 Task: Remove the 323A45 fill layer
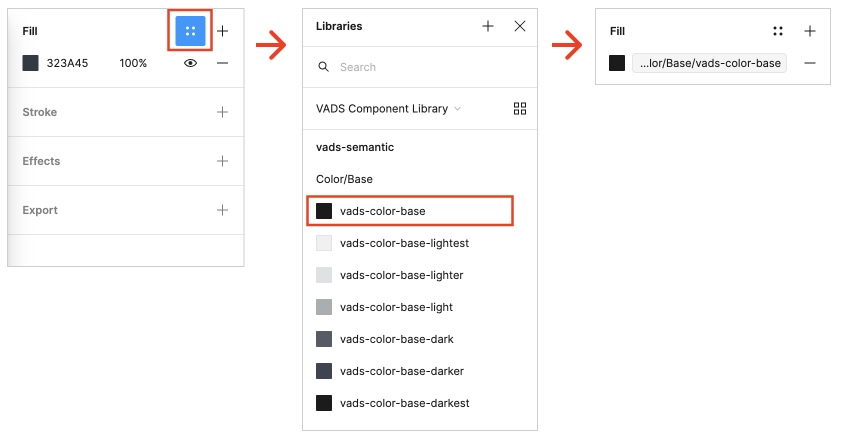(x=223, y=63)
